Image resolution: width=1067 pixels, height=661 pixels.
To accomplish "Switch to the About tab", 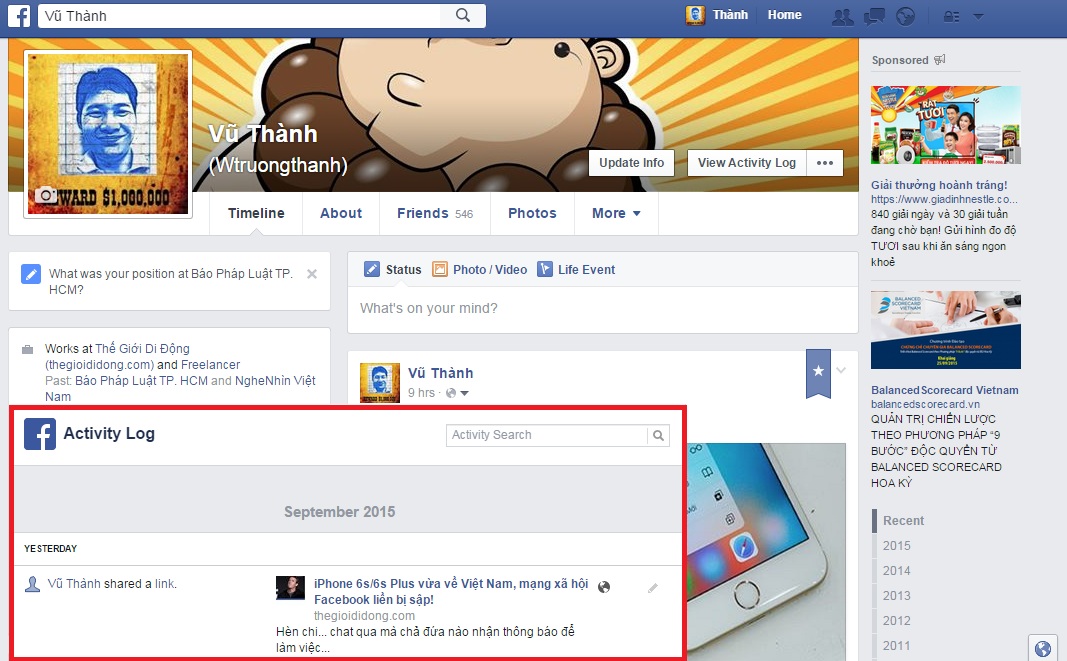I will tap(341, 213).
